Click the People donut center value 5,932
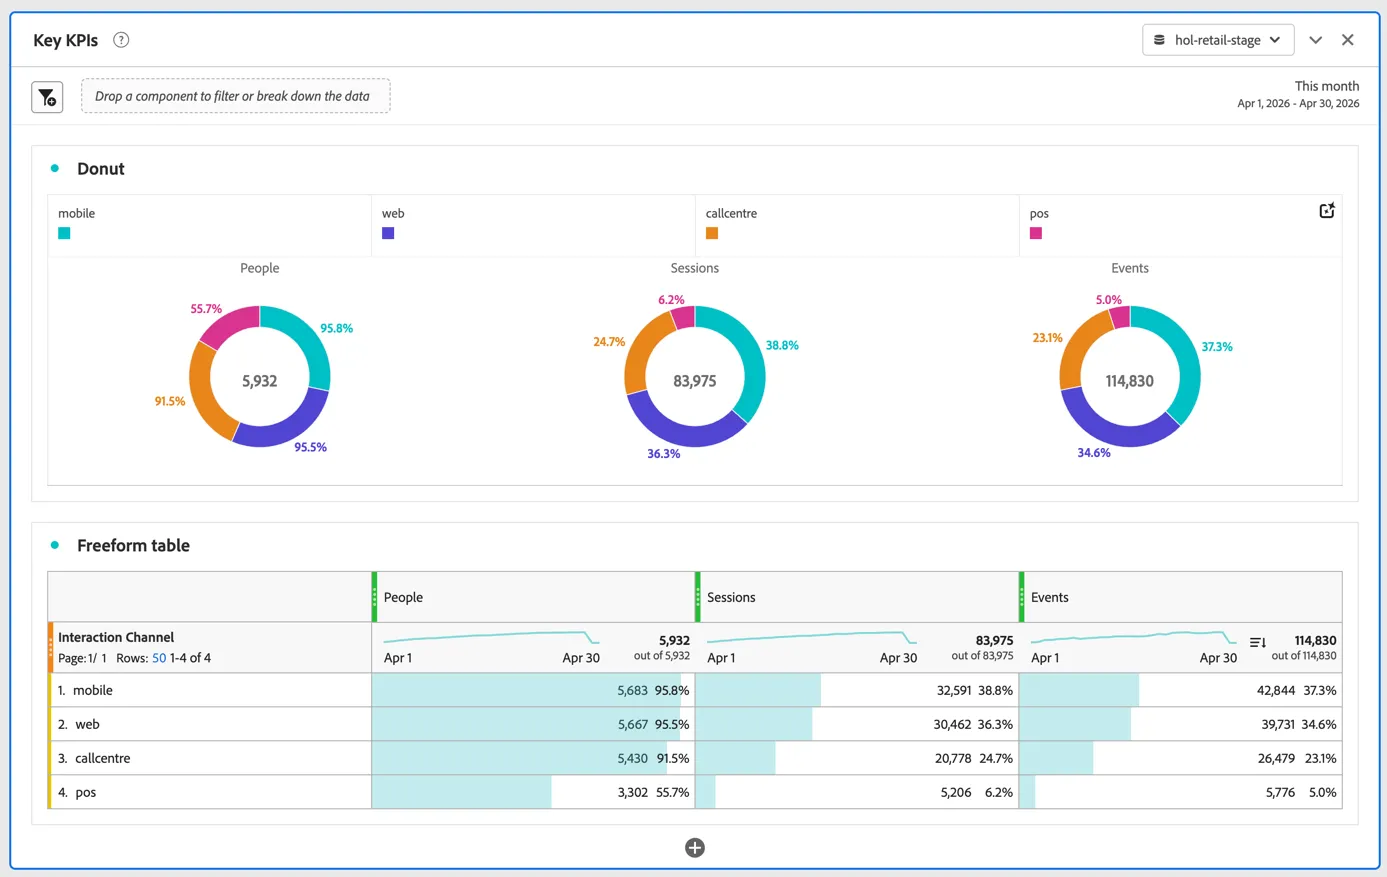The width and height of the screenshot is (1387, 877). (x=260, y=381)
